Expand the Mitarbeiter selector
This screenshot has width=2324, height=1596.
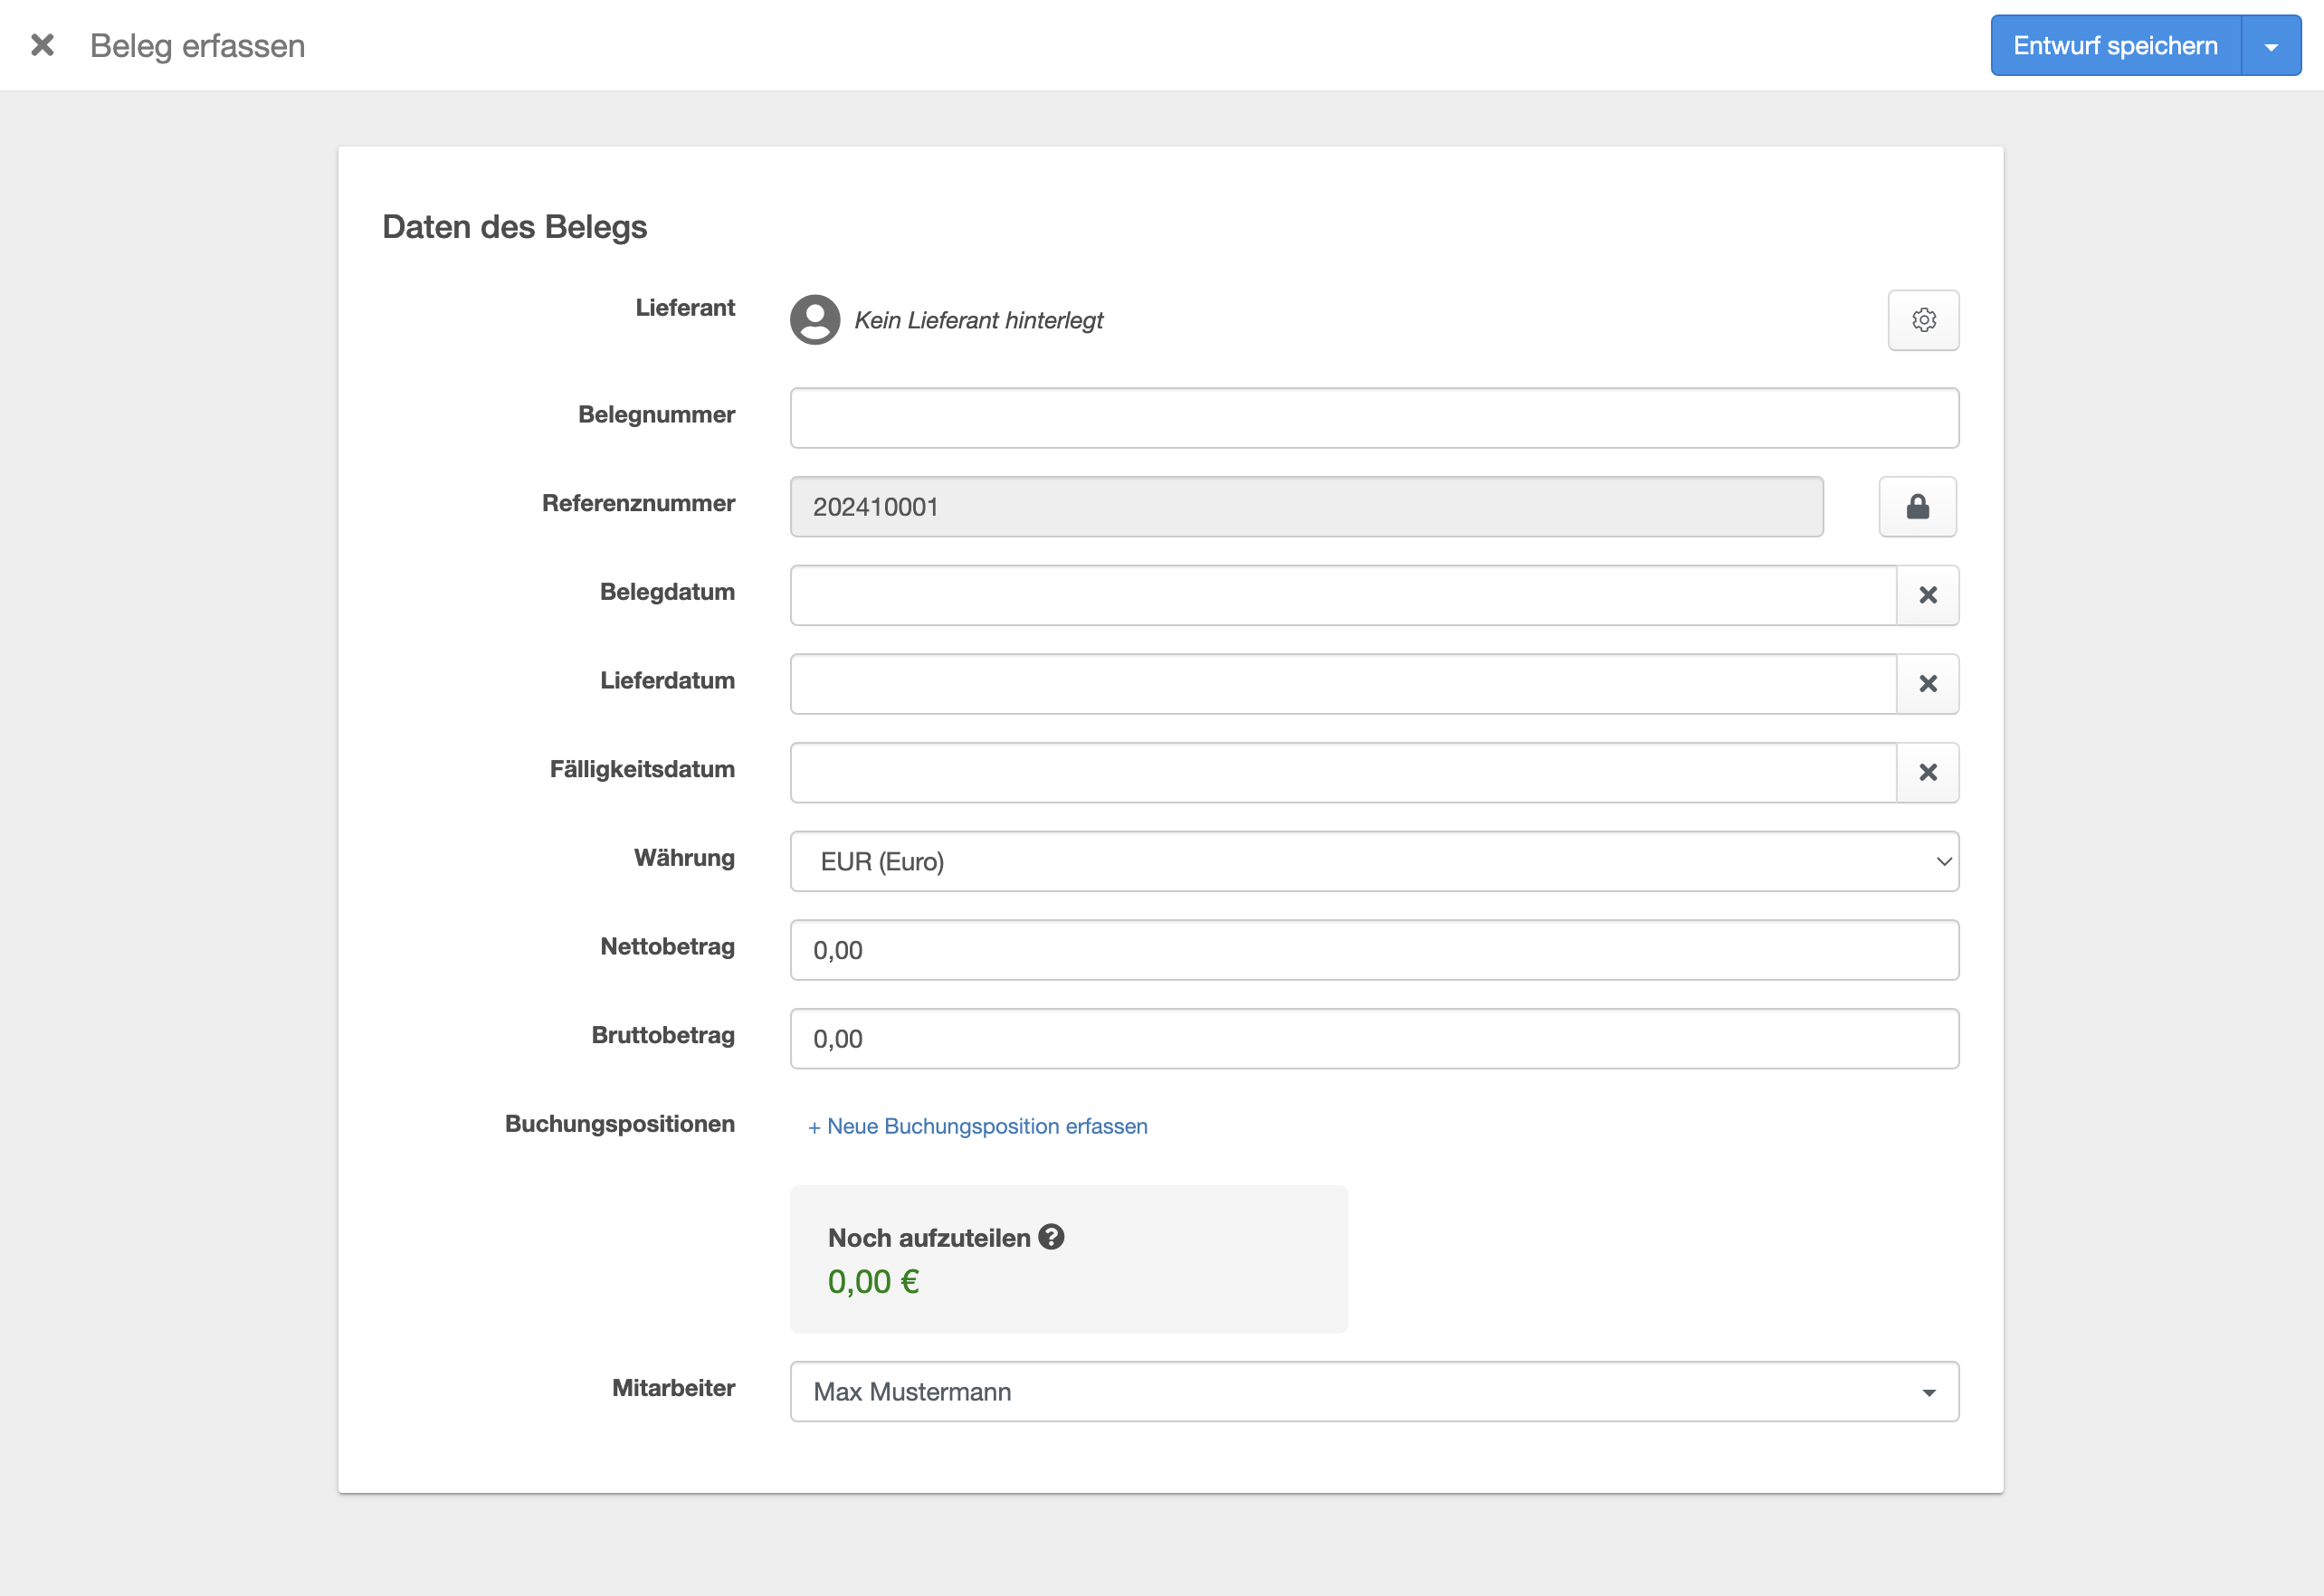(1373, 1391)
